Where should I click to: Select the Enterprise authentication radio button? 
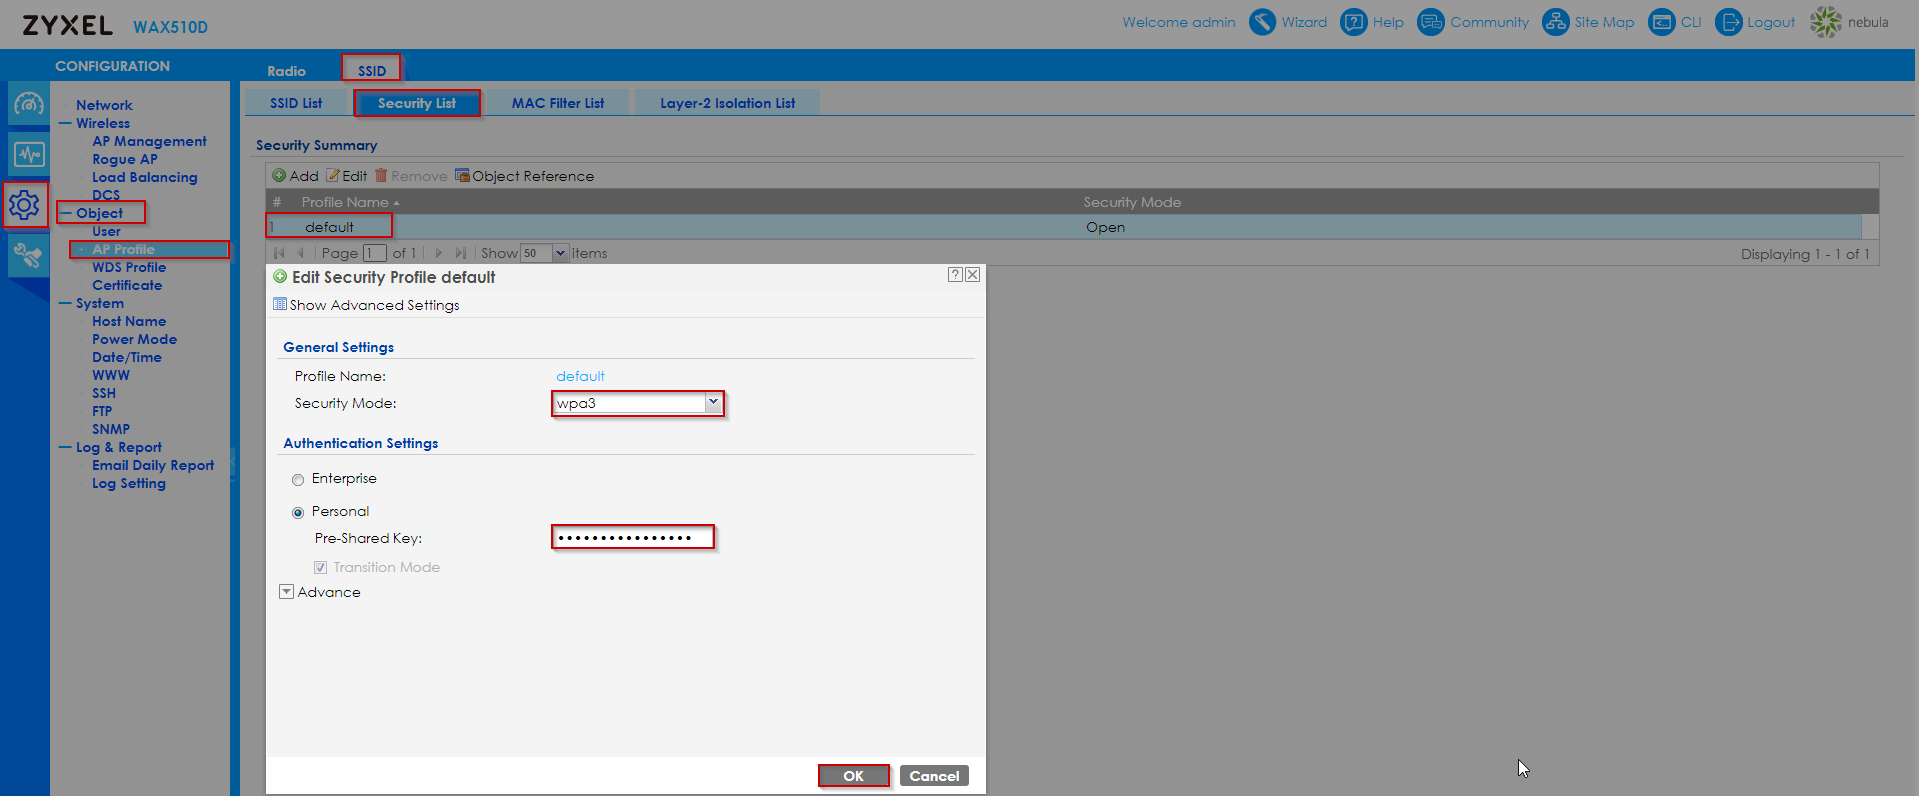(x=298, y=480)
